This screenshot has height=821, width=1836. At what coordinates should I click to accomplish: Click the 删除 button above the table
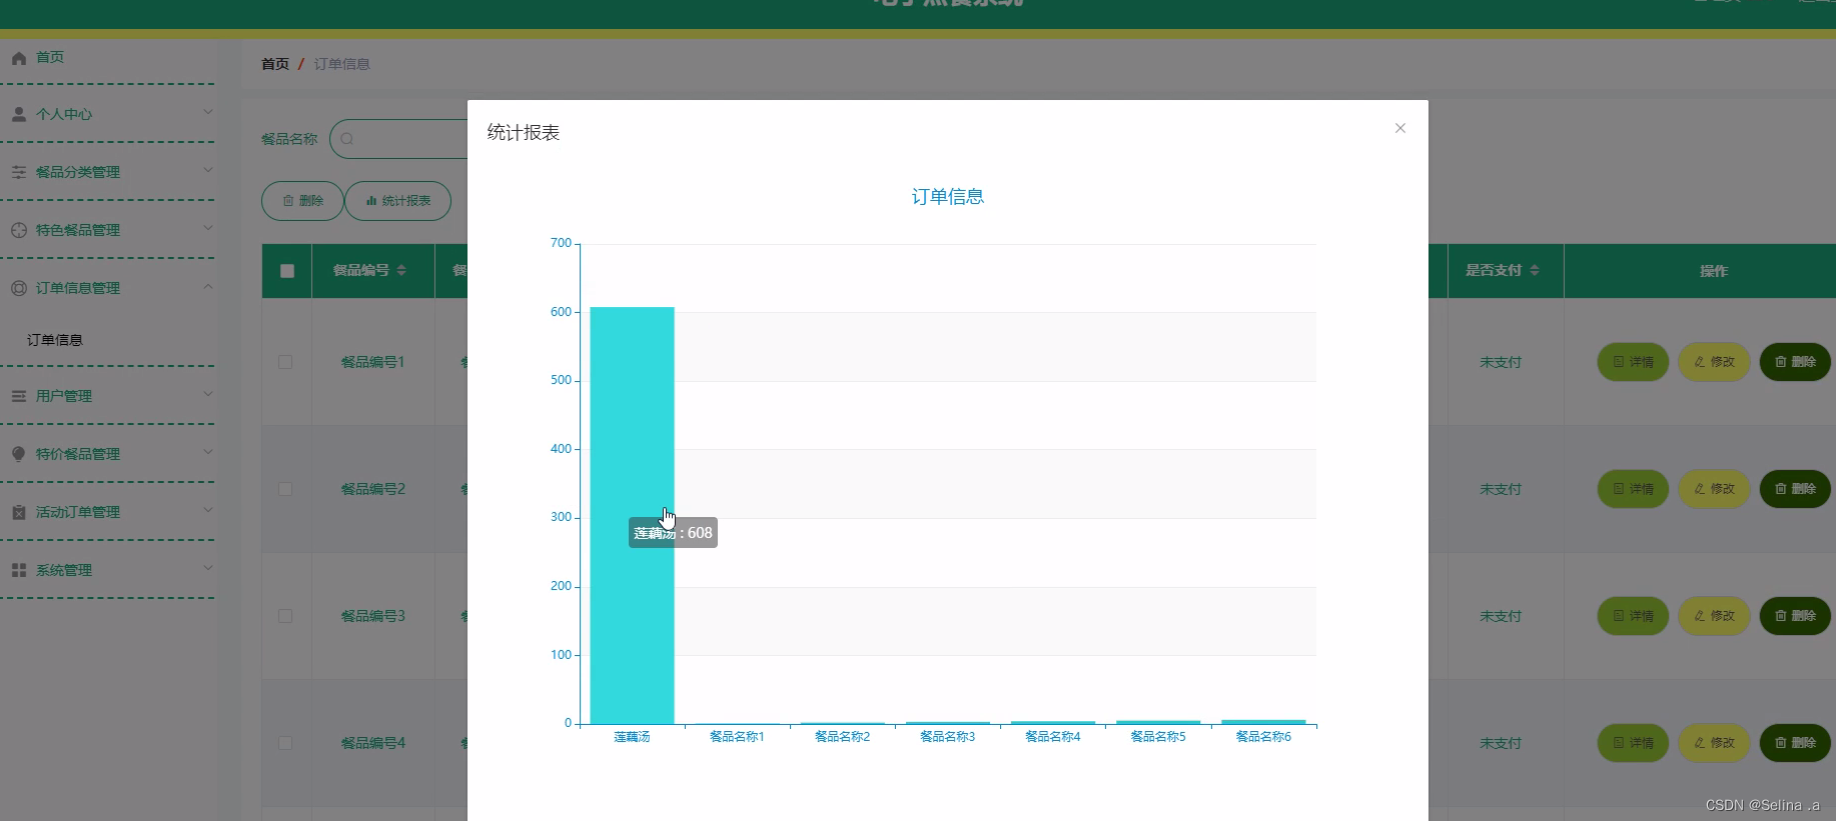click(302, 201)
